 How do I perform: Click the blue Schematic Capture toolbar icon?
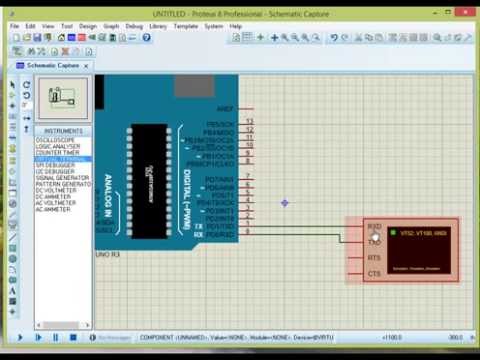click(x=72, y=37)
